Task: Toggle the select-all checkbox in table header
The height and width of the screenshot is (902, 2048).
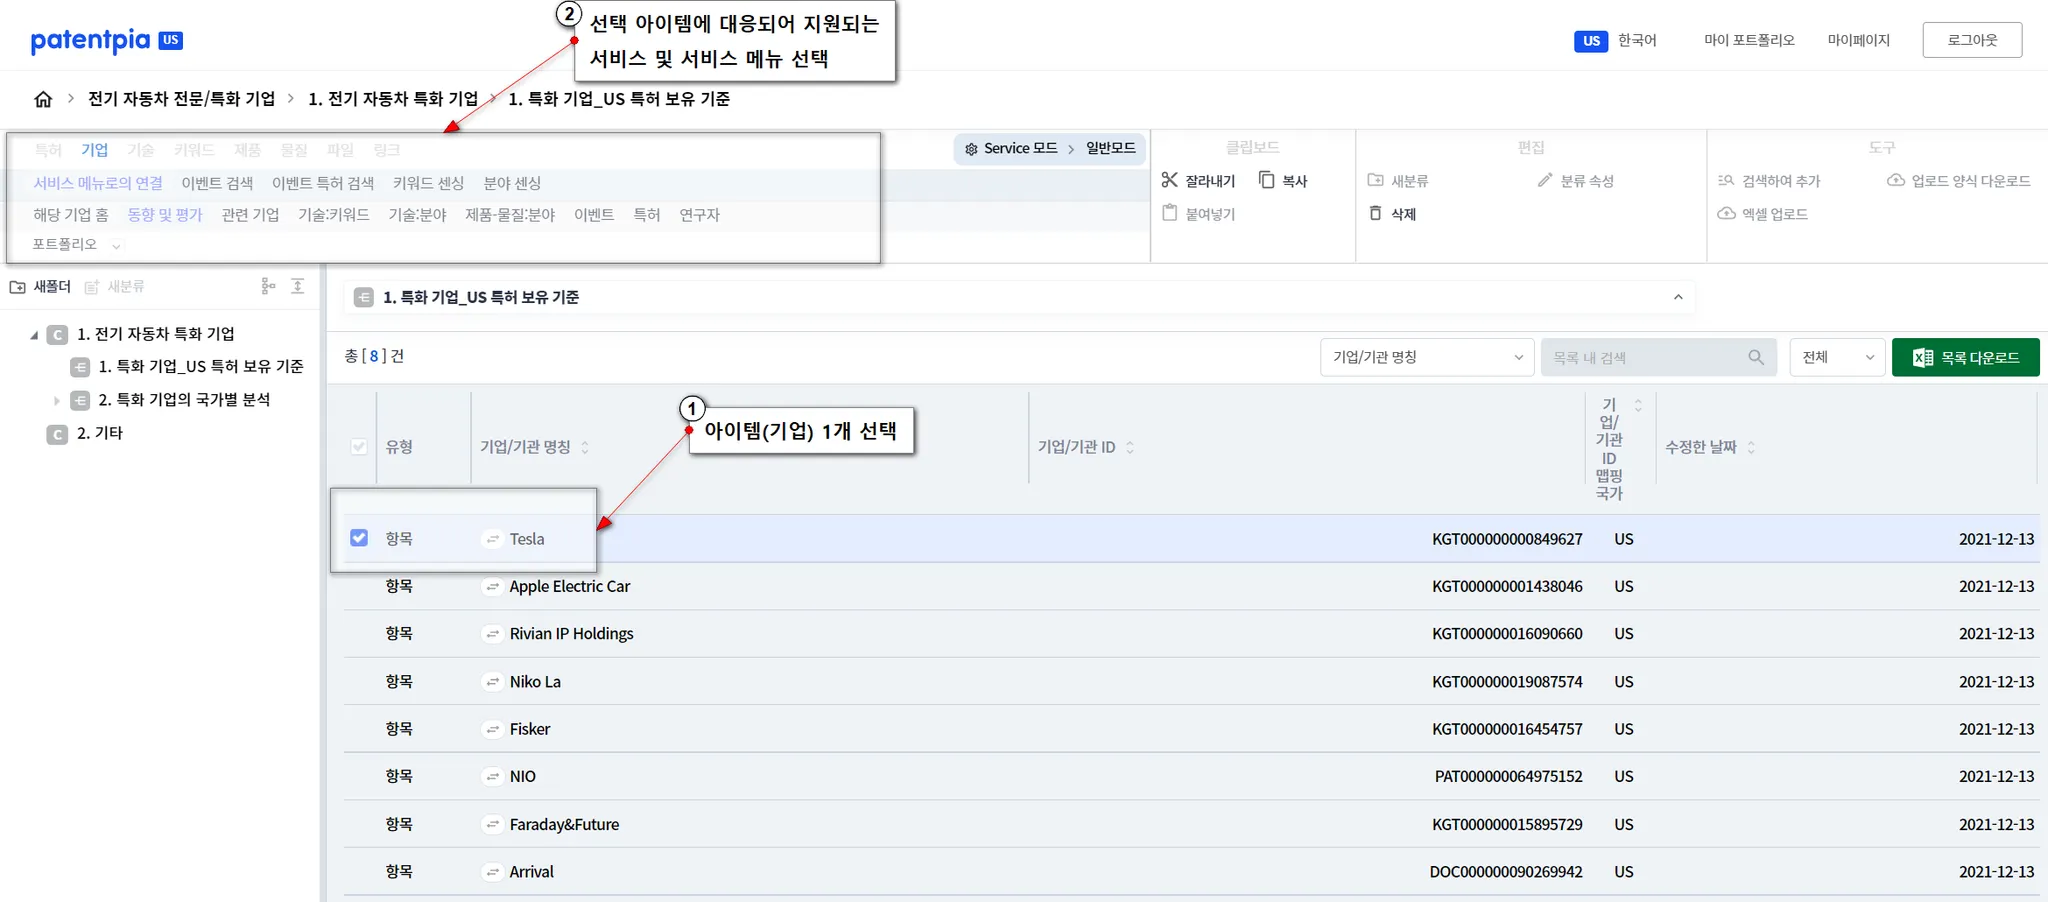Action: click(359, 447)
